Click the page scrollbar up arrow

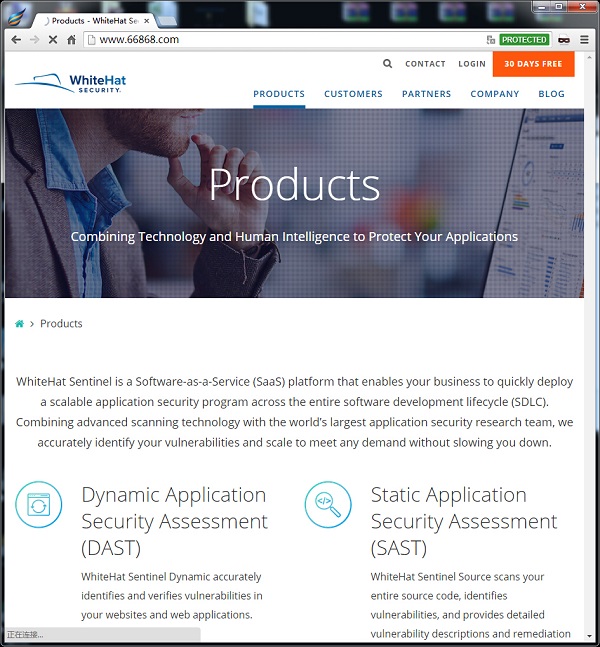click(x=590, y=56)
